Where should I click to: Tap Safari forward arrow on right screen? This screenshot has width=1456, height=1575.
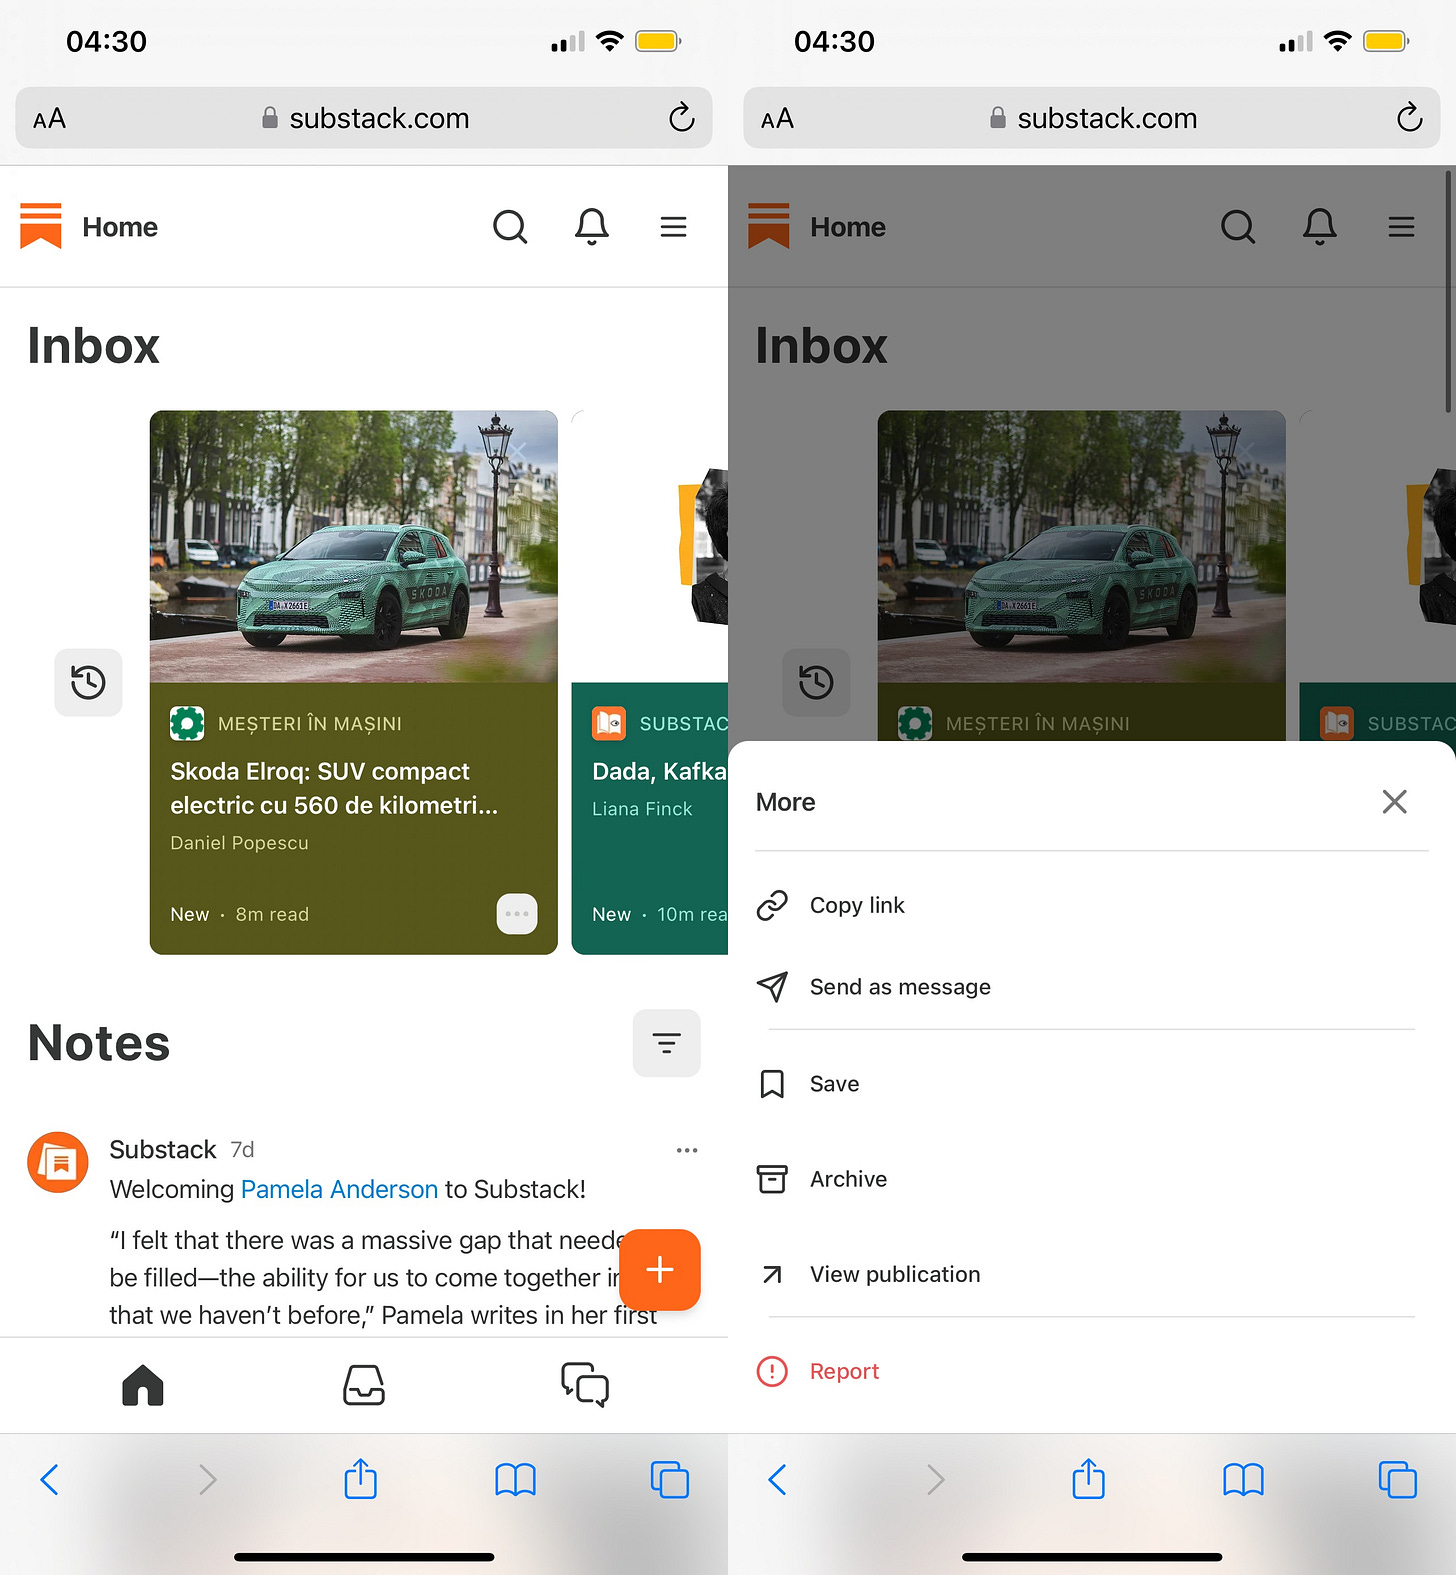tap(935, 1479)
